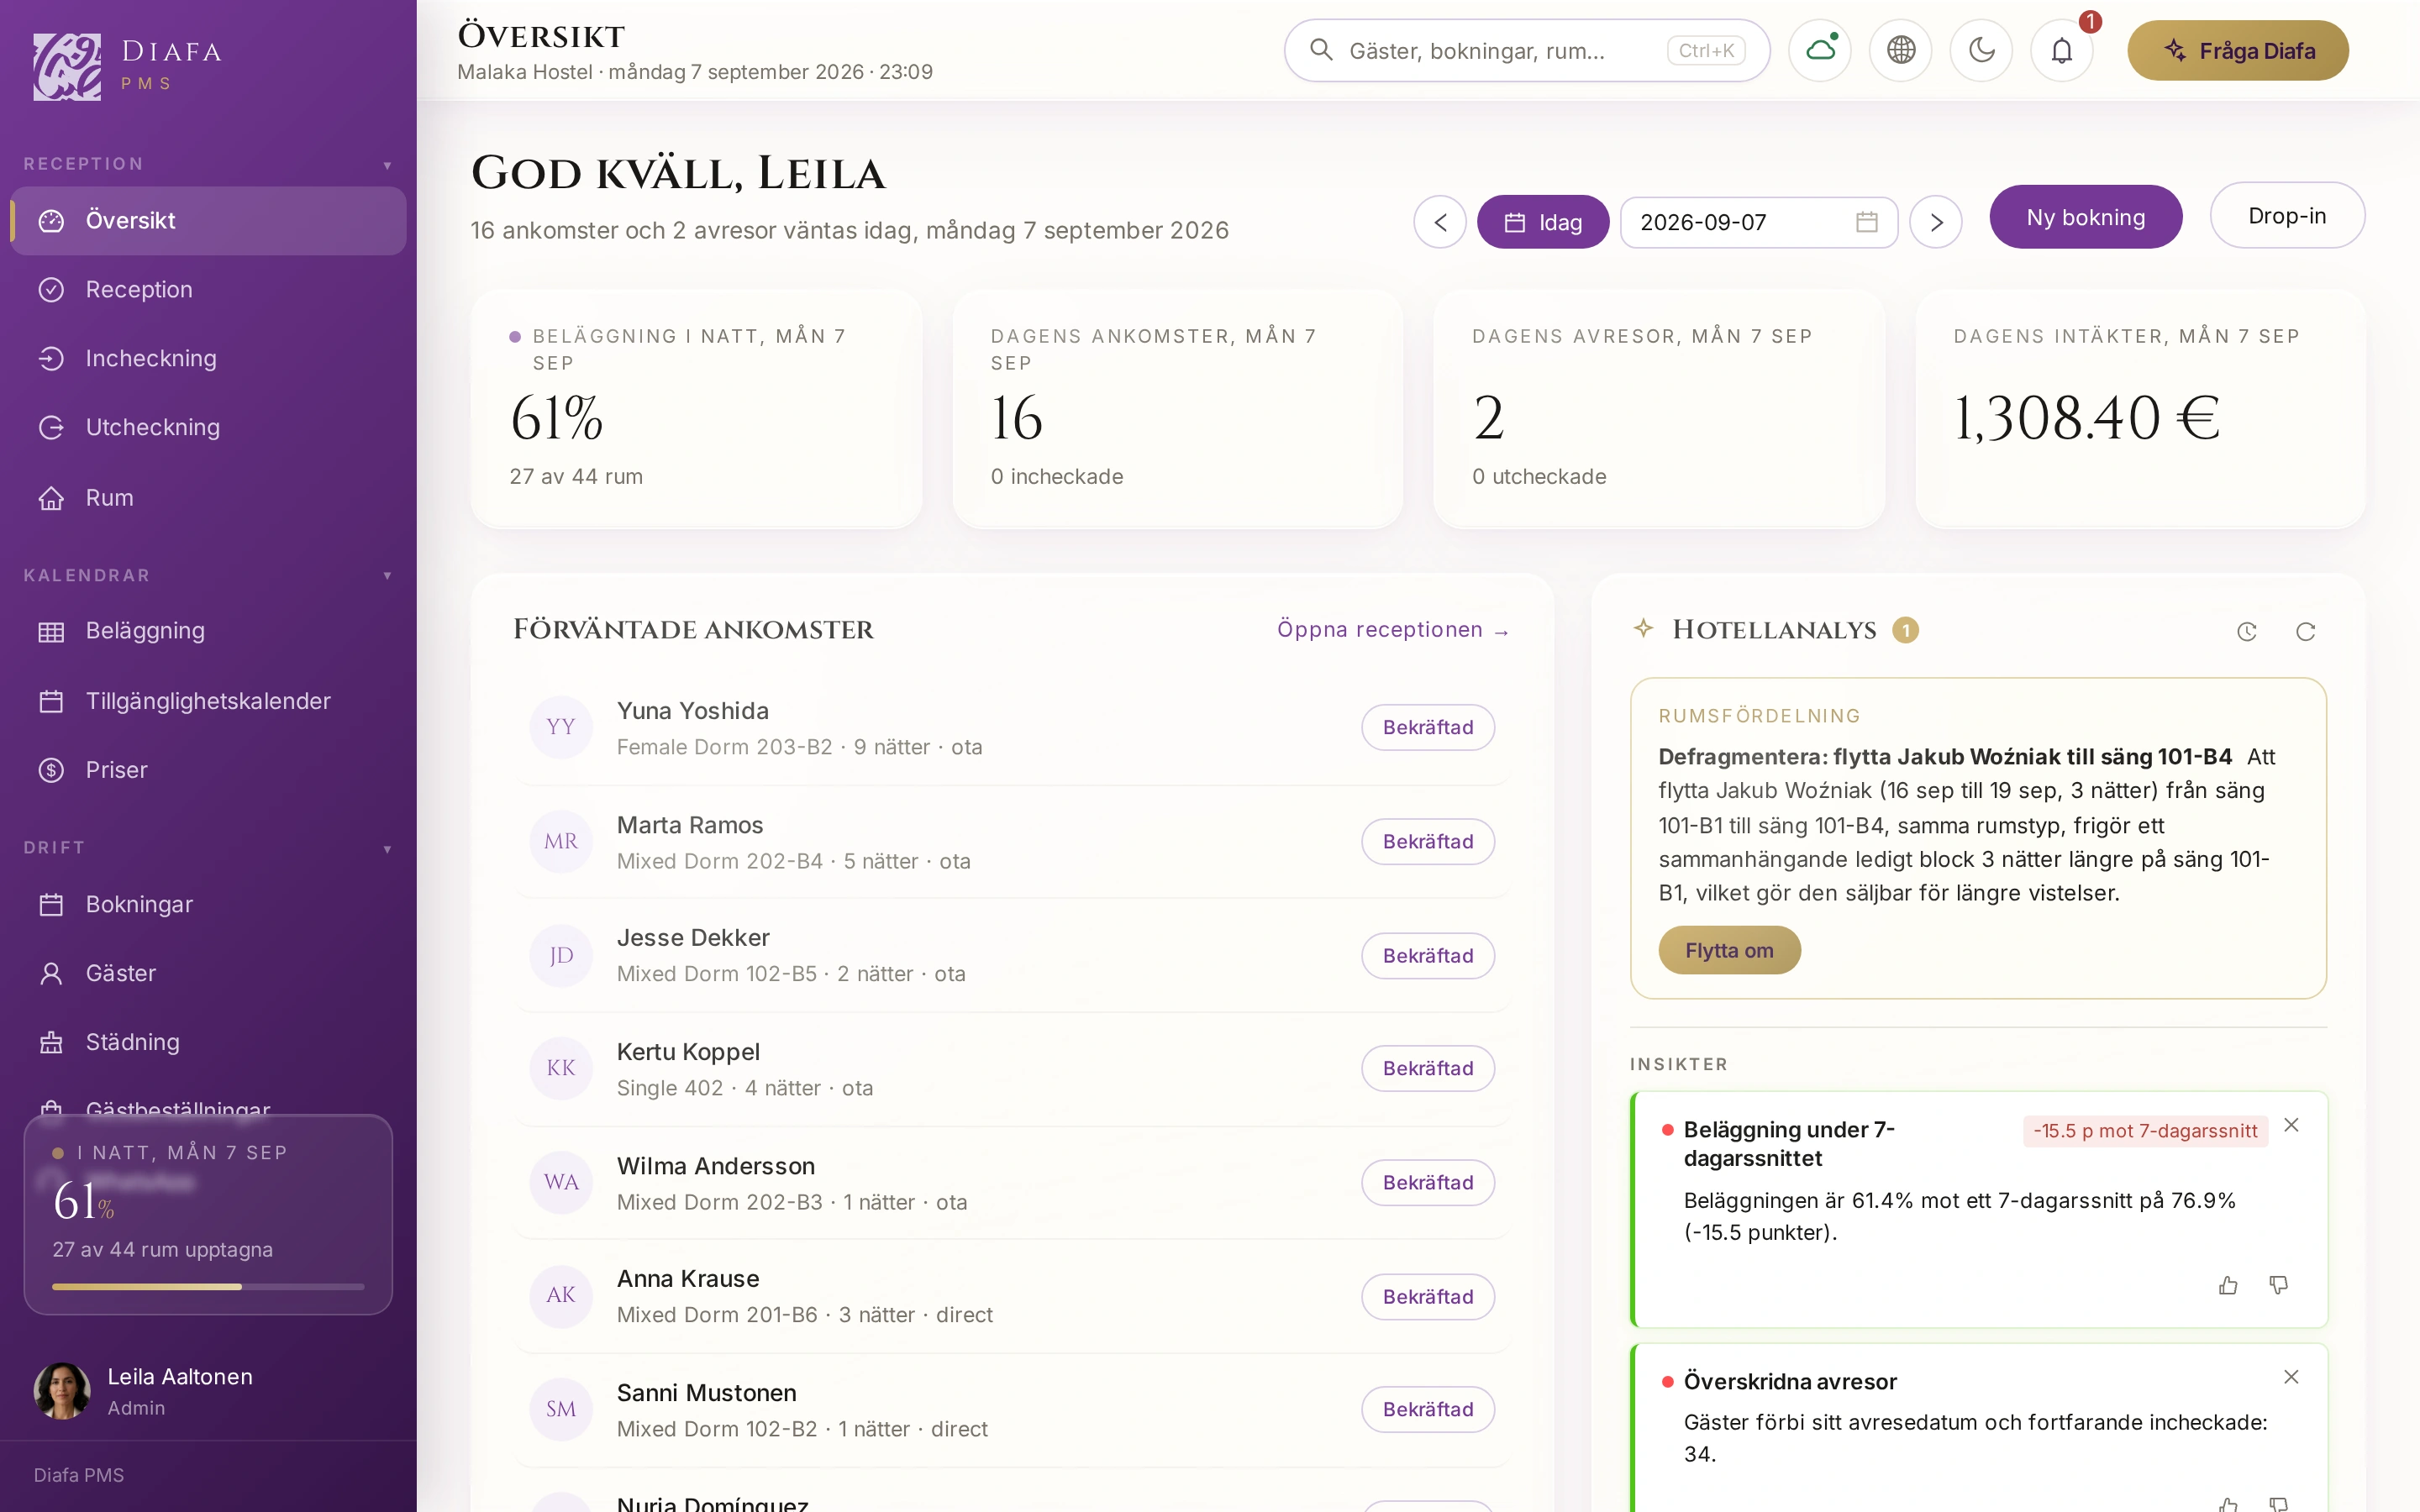Click the Ny bokning button
The width and height of the screenshot is (2420, 1512).
2086,217
